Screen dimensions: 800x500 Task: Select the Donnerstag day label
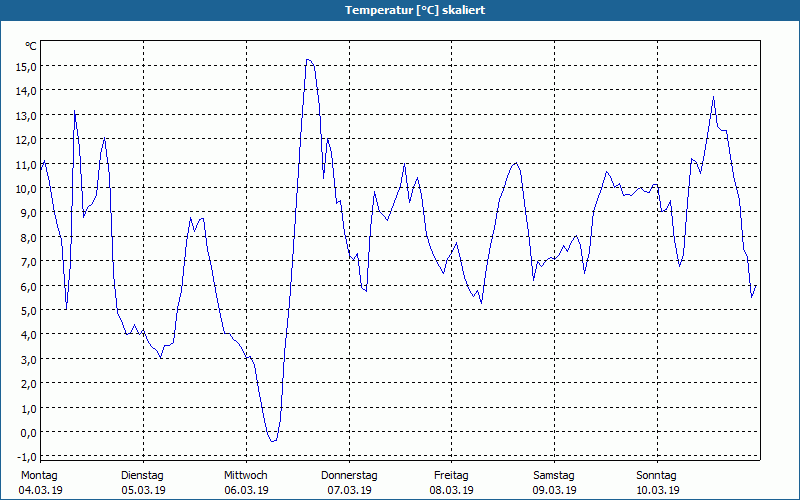pyautogui.click(x=349, y=476)
